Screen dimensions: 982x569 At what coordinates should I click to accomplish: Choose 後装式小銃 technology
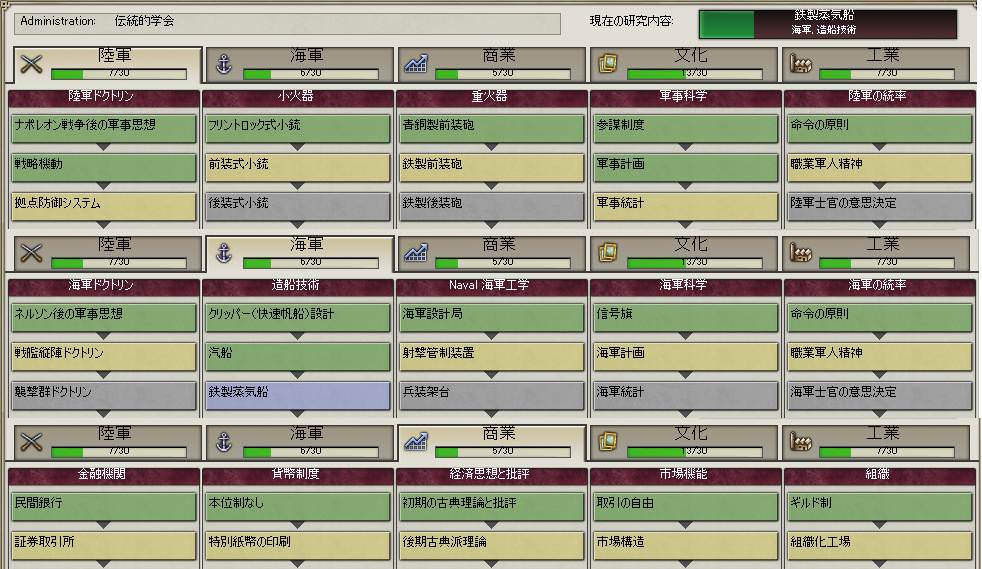[x=297, y=203]
